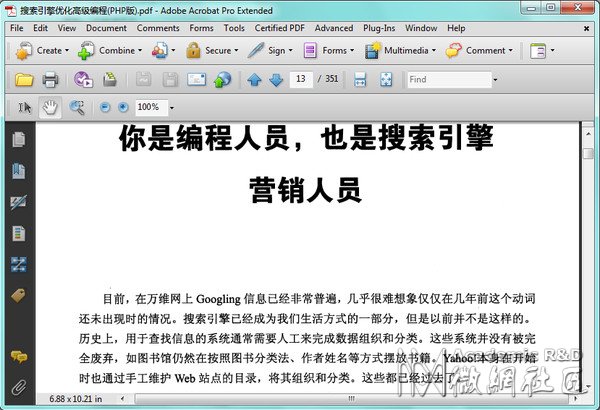Click the Preflight checkmark icon
The height and width of the screenshot is (410, 600).
(x=83, y=80)
